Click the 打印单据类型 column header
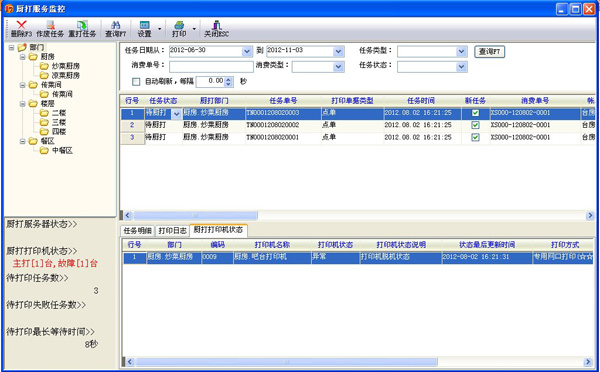The width and height of the screenshot is (600, 372). pyautogui.click(x=352, y=101)
